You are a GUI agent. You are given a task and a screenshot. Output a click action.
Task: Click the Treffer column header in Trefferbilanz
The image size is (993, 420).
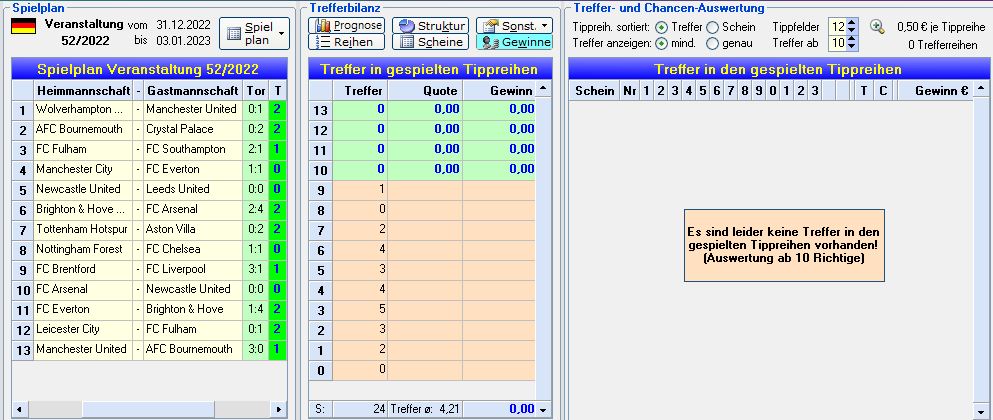click(x=360, y=90)
